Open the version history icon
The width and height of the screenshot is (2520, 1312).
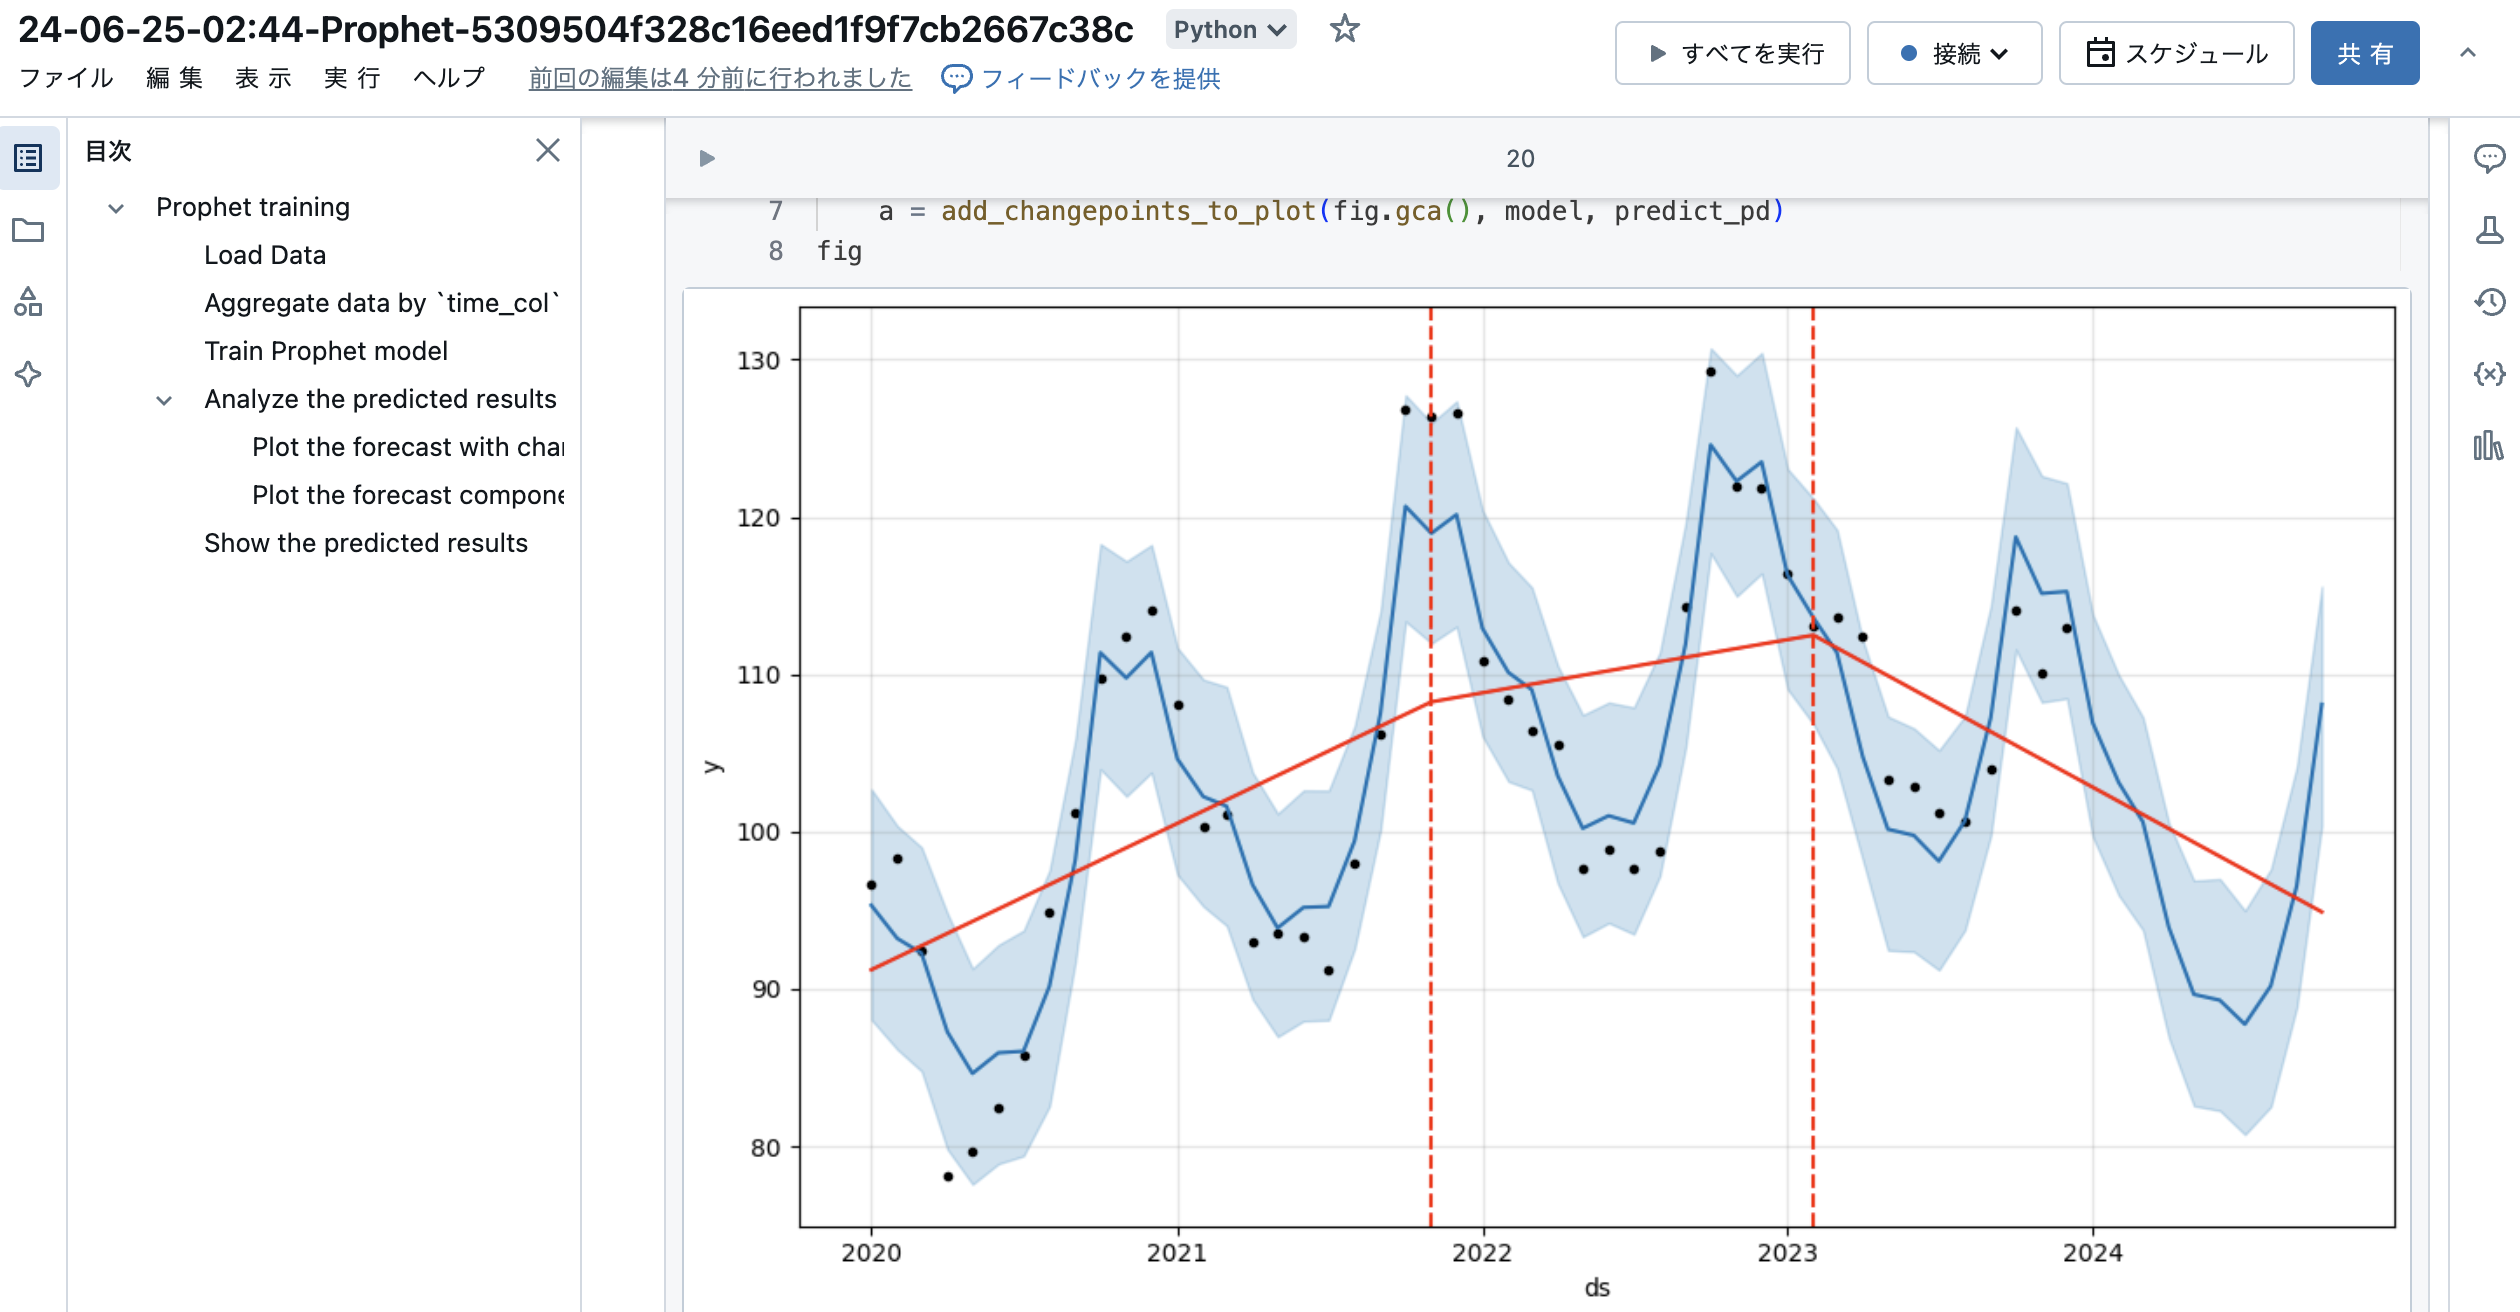pos(2488,302)
